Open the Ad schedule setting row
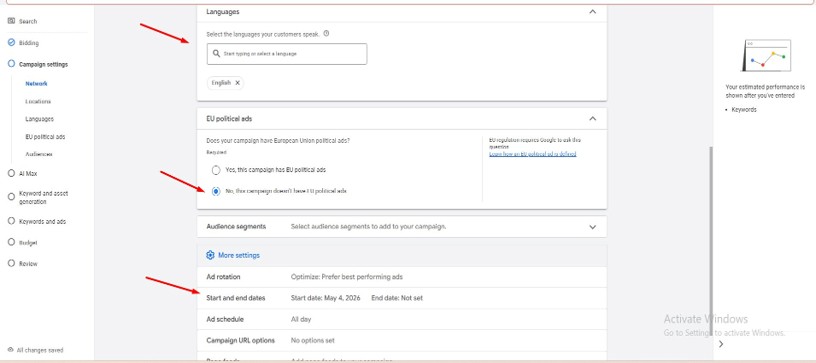The image size is (816, 363). click(x=402, y=319)
